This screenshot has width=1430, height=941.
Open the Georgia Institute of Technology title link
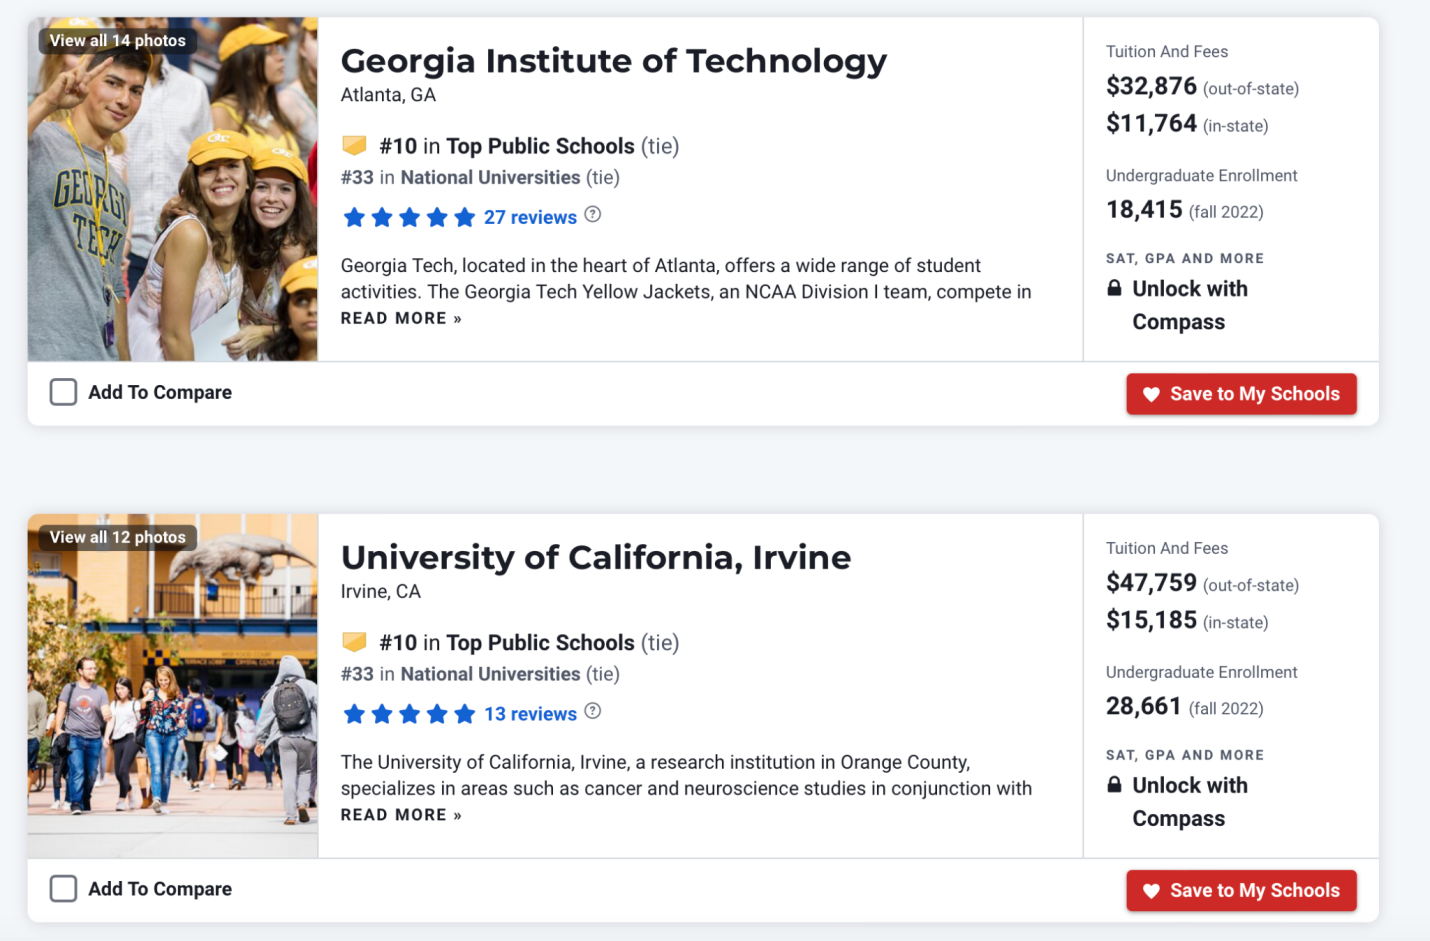pyautogui.click(x=613, y=61)
